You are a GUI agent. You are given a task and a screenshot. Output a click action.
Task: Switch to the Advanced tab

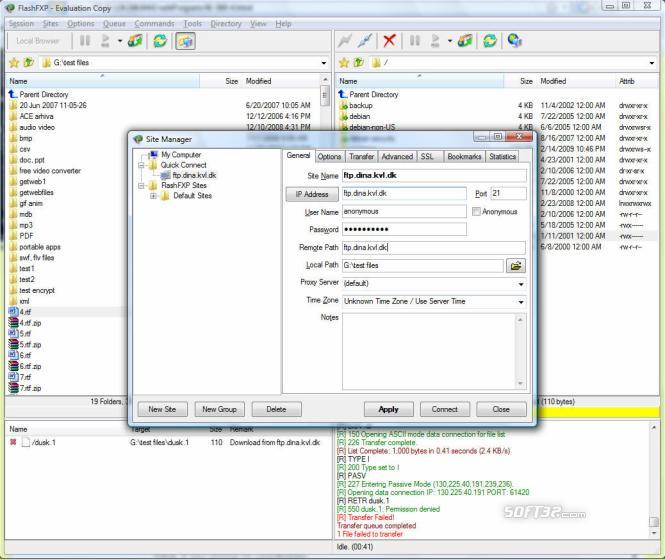point(397,157)
